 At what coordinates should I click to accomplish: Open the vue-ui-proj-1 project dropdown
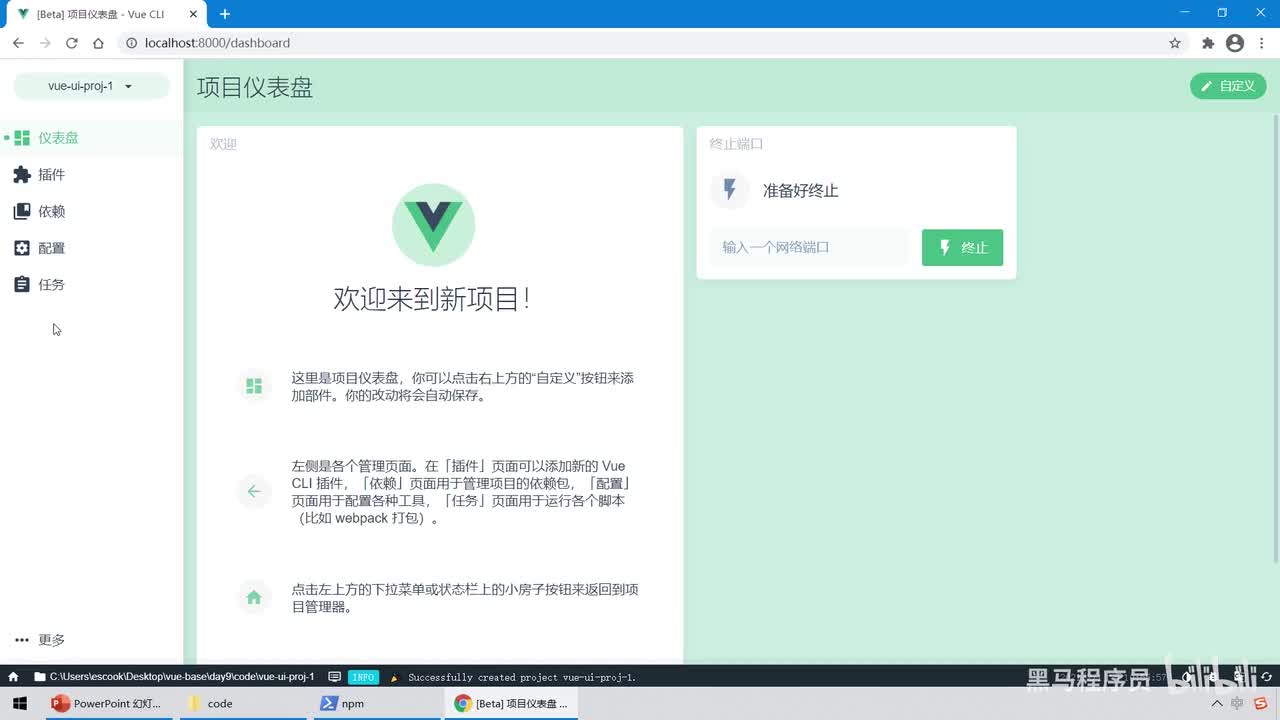pos(91,86)
